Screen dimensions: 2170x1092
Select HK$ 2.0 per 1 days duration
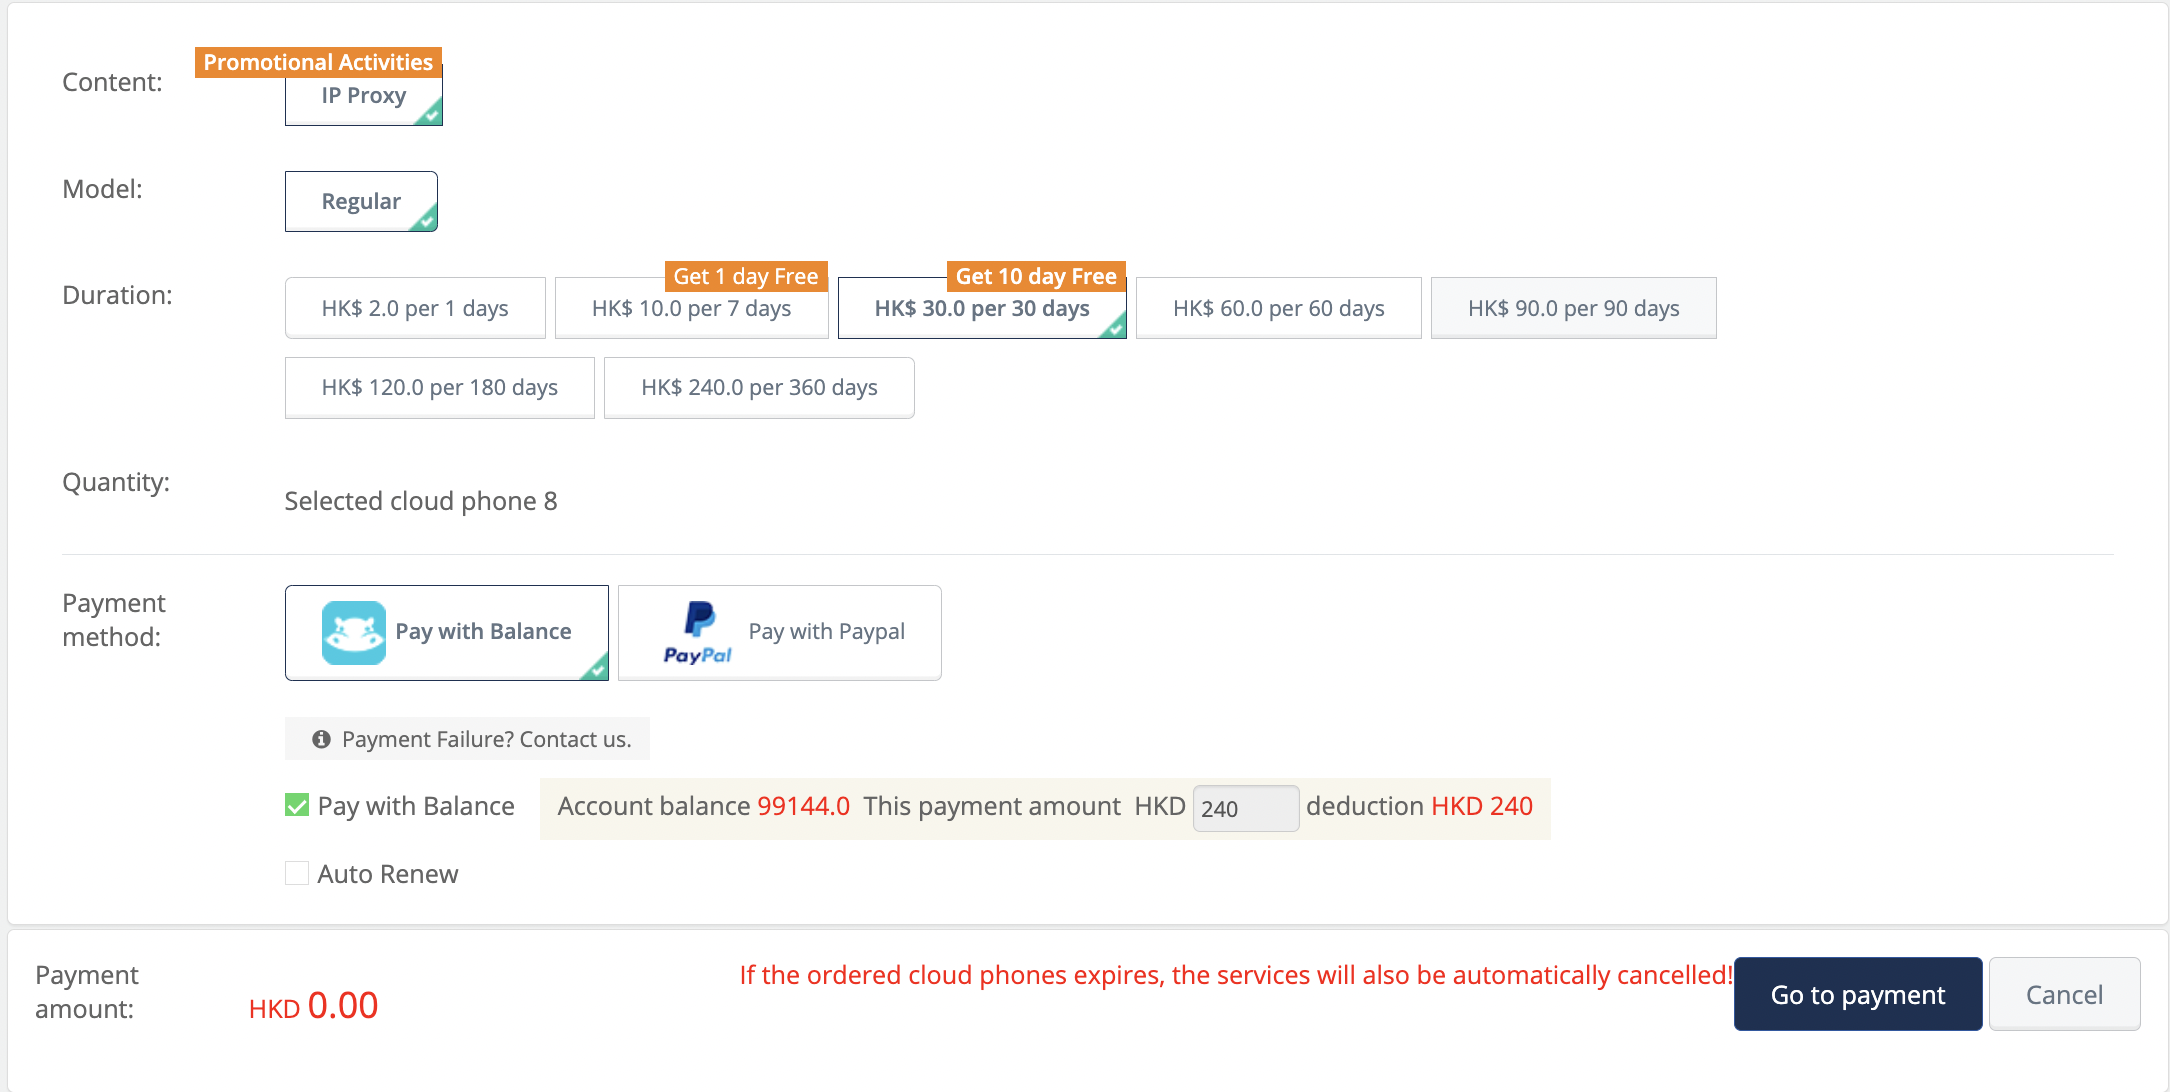coord(415,308)
